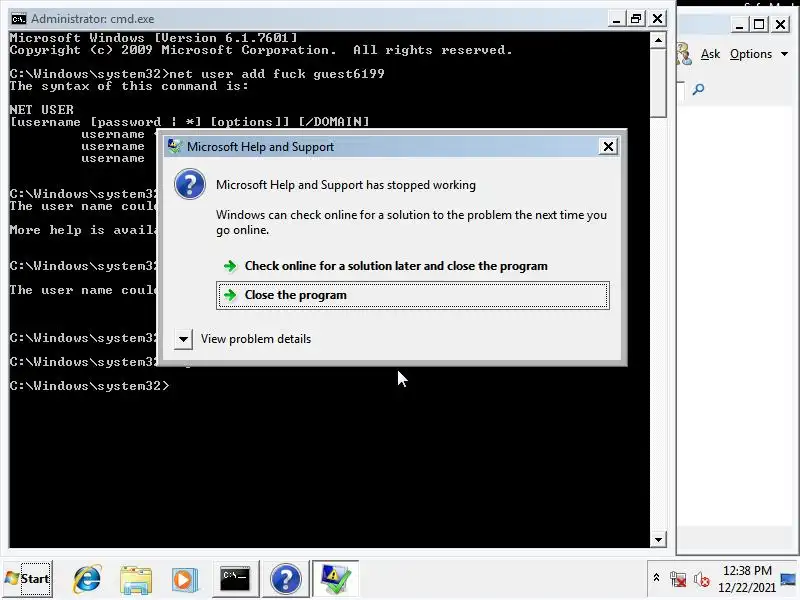The width and height of the screenshot is (800, 600).
Task: Click Ask in Help window toolbar
Action: (x=710, y=54)
